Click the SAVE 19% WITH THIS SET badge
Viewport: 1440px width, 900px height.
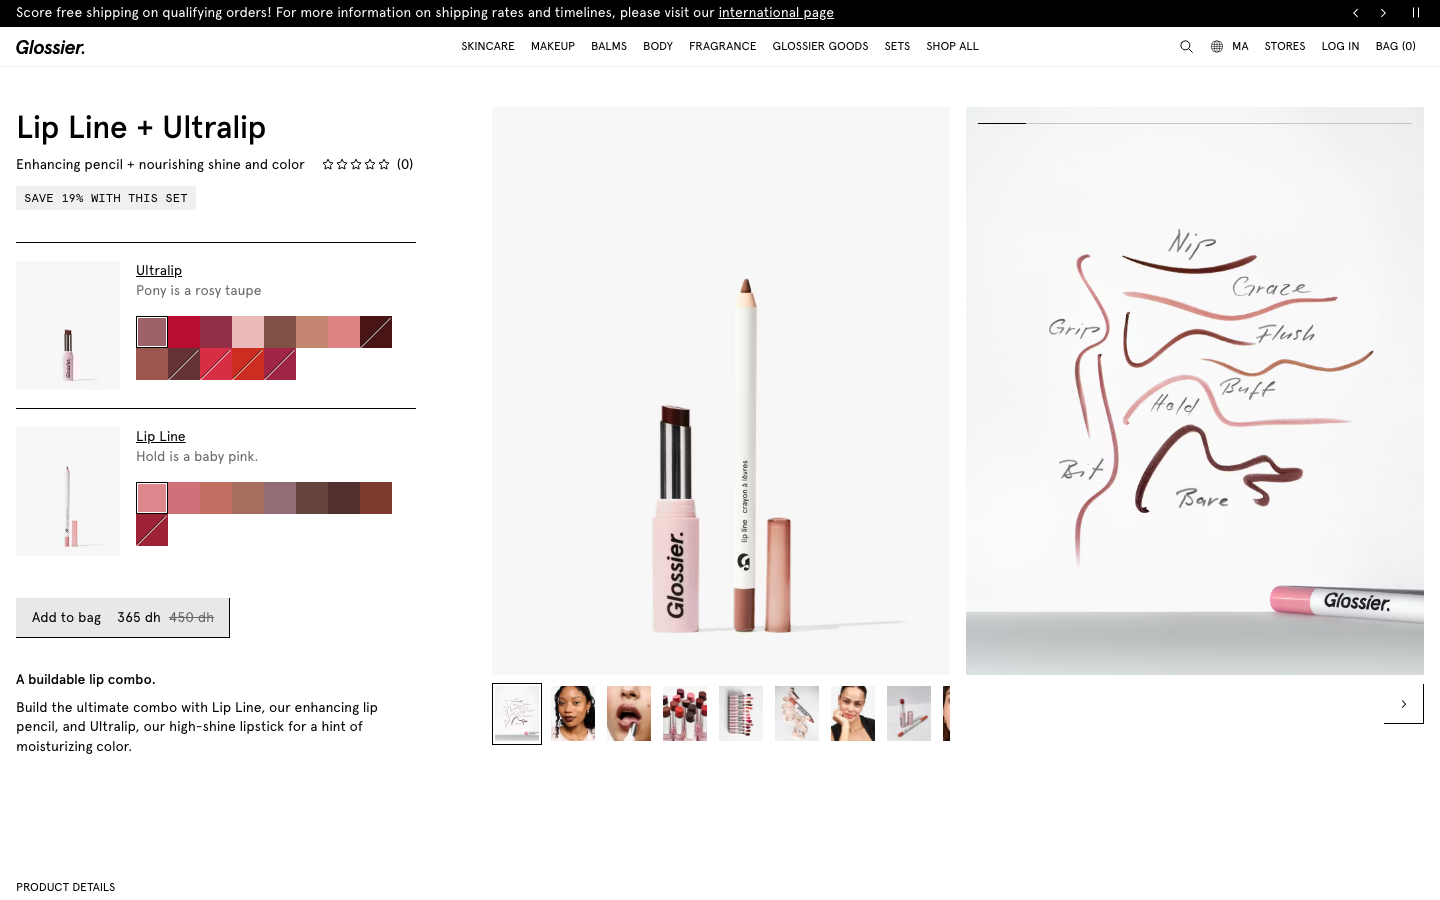pos(106,198)
